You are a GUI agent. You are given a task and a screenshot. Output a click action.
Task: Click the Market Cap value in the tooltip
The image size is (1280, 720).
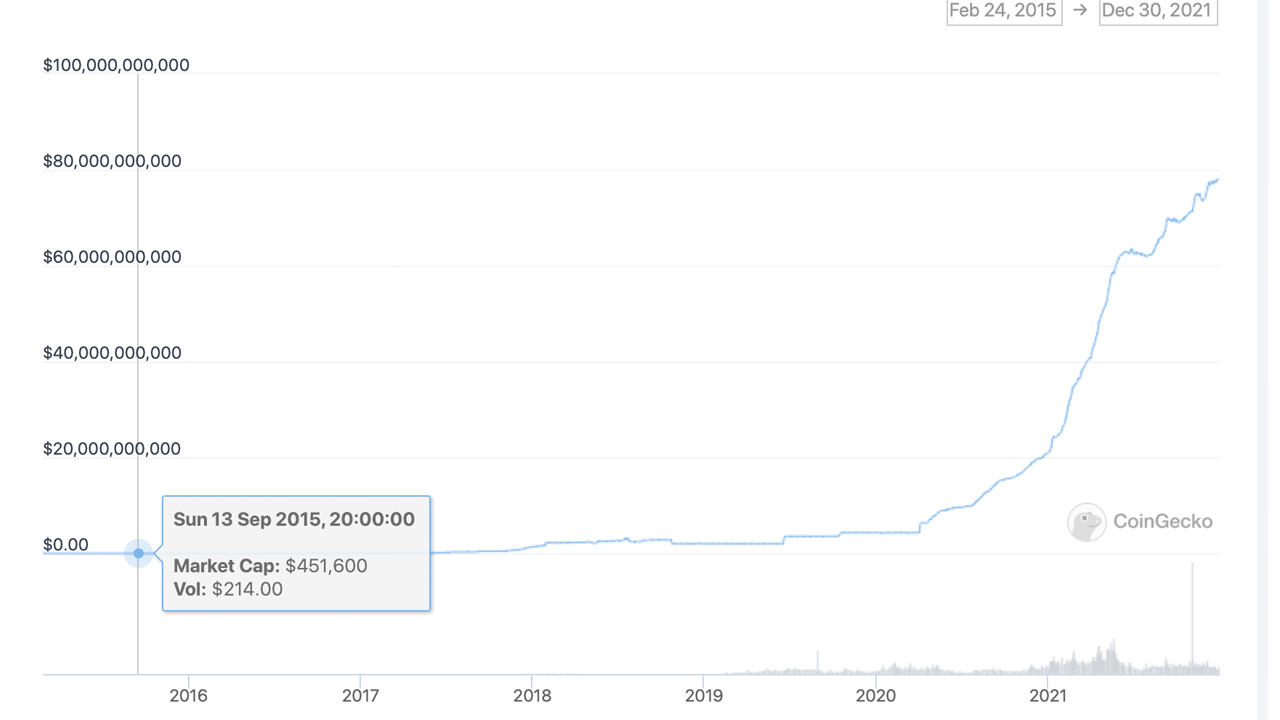click(x=270, y=565)
